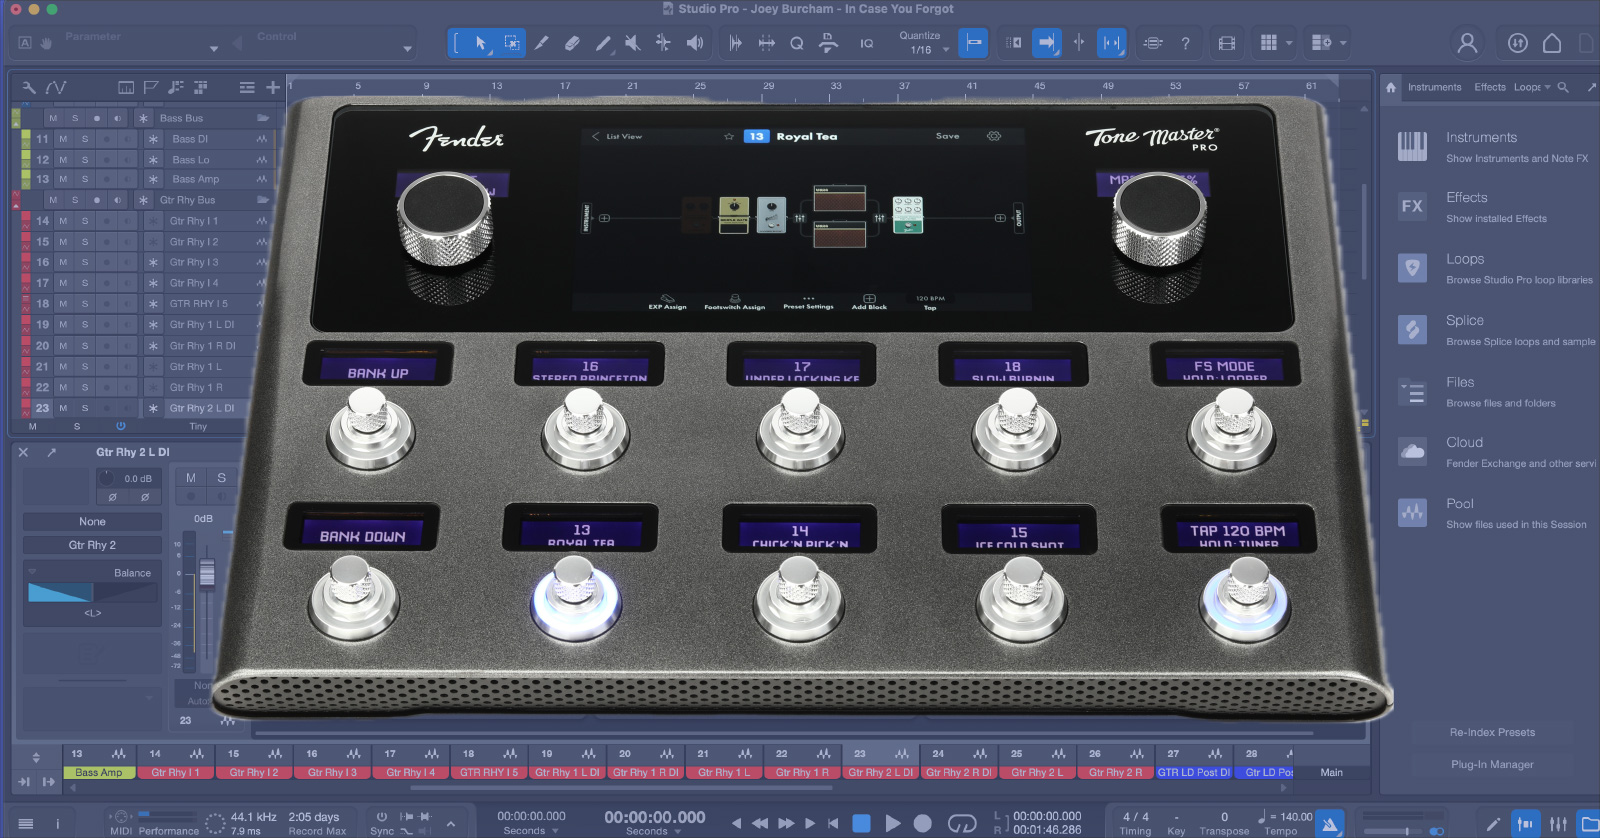Select the Mute tool
This screenshot has height=838, width=1600.
(x=632, y=43)
